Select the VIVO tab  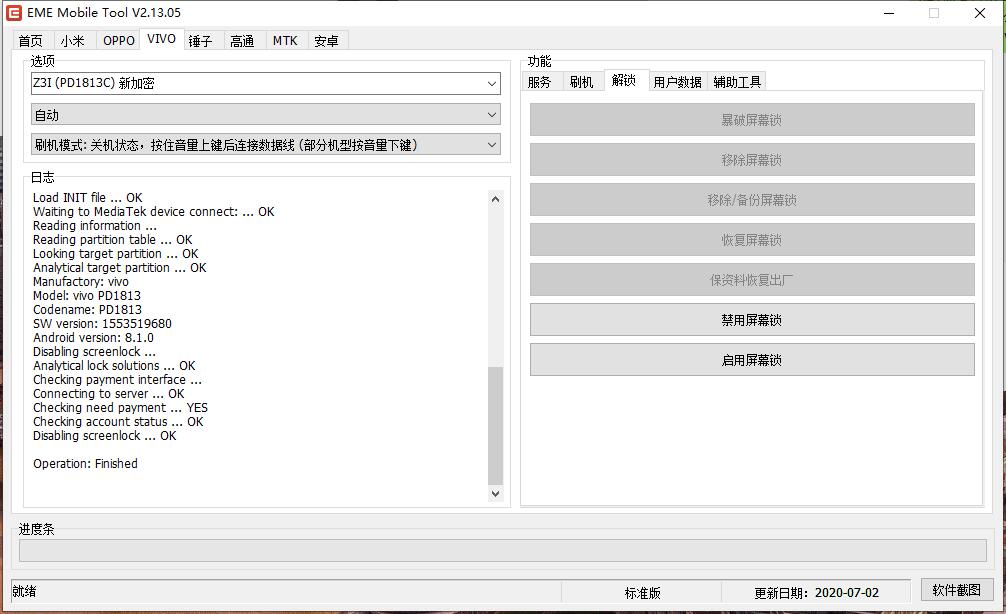click(161, 39)
